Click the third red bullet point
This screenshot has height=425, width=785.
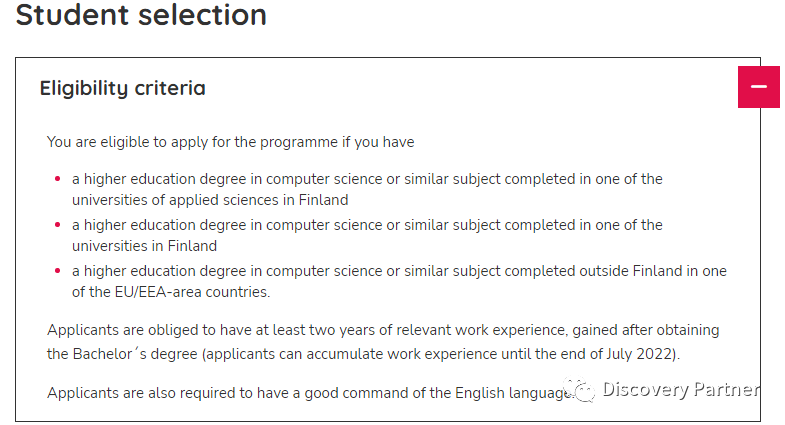(58, 271)
